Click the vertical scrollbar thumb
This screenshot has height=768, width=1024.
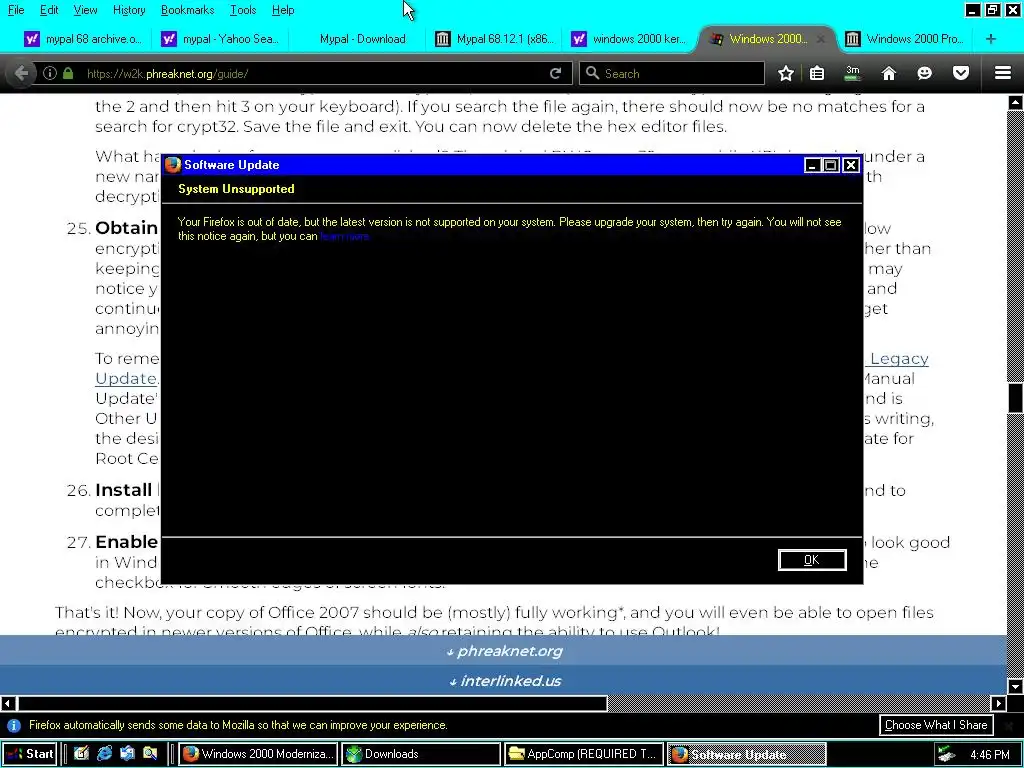(1016, 397)
